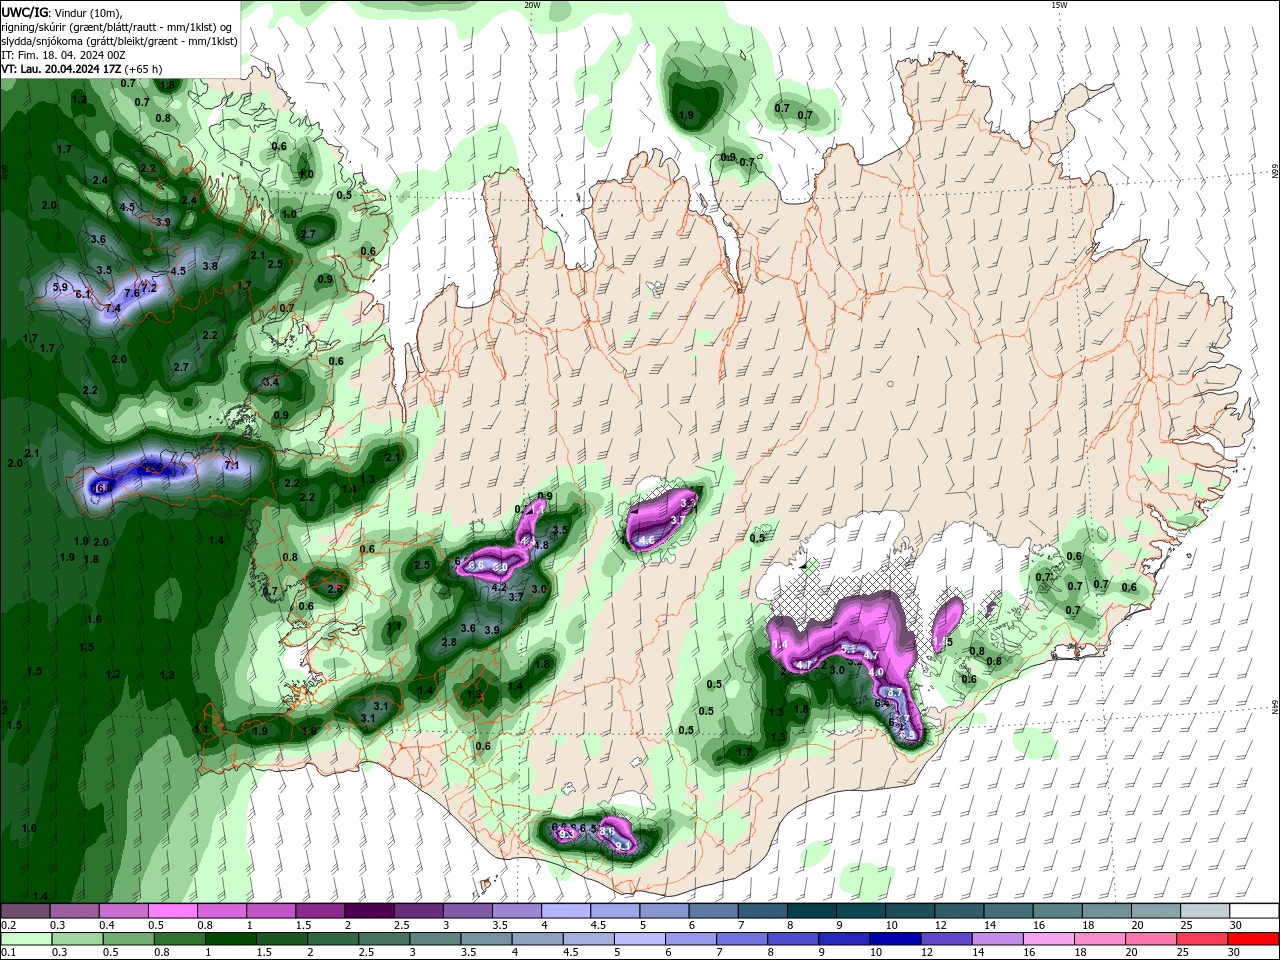
Task: Click the '5.9' precipitation value in Westfjords
Action: [58, 288]
